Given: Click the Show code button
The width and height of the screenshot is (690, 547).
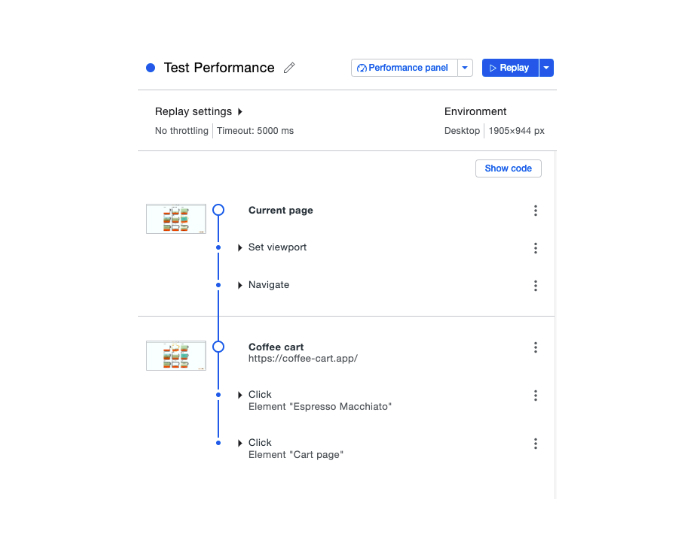Looking at the screenshot, I should click(x=508, y=169).
